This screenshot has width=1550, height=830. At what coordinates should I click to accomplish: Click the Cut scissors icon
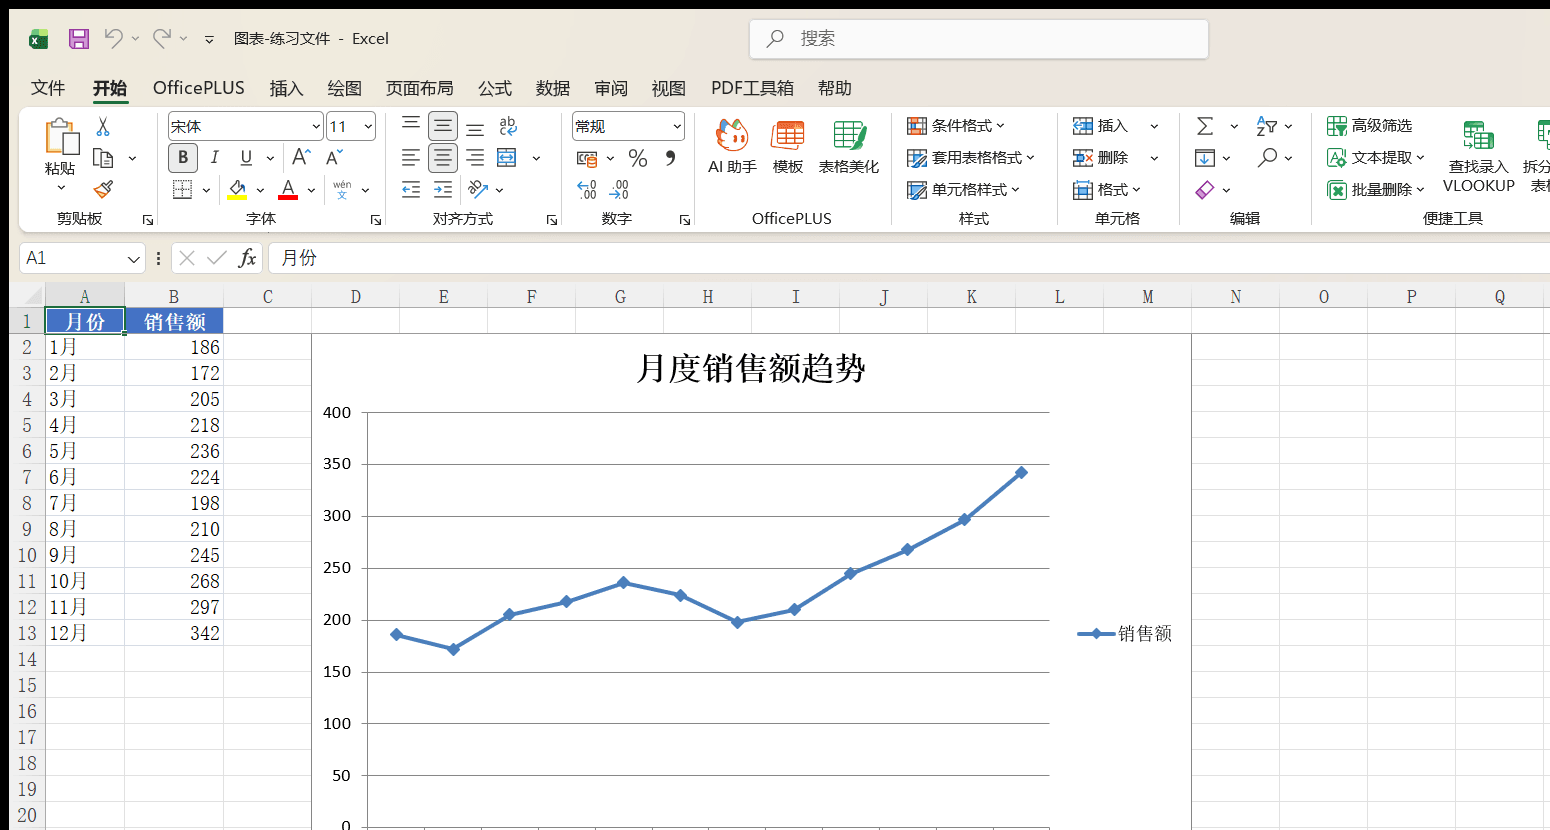[x=103, y=127]
